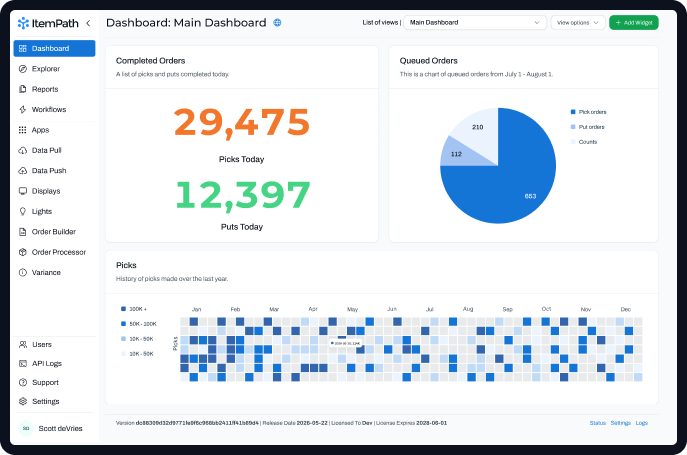Go to the API Logs label
This screenshot has width=687, height=455.
tap(47, 363)
